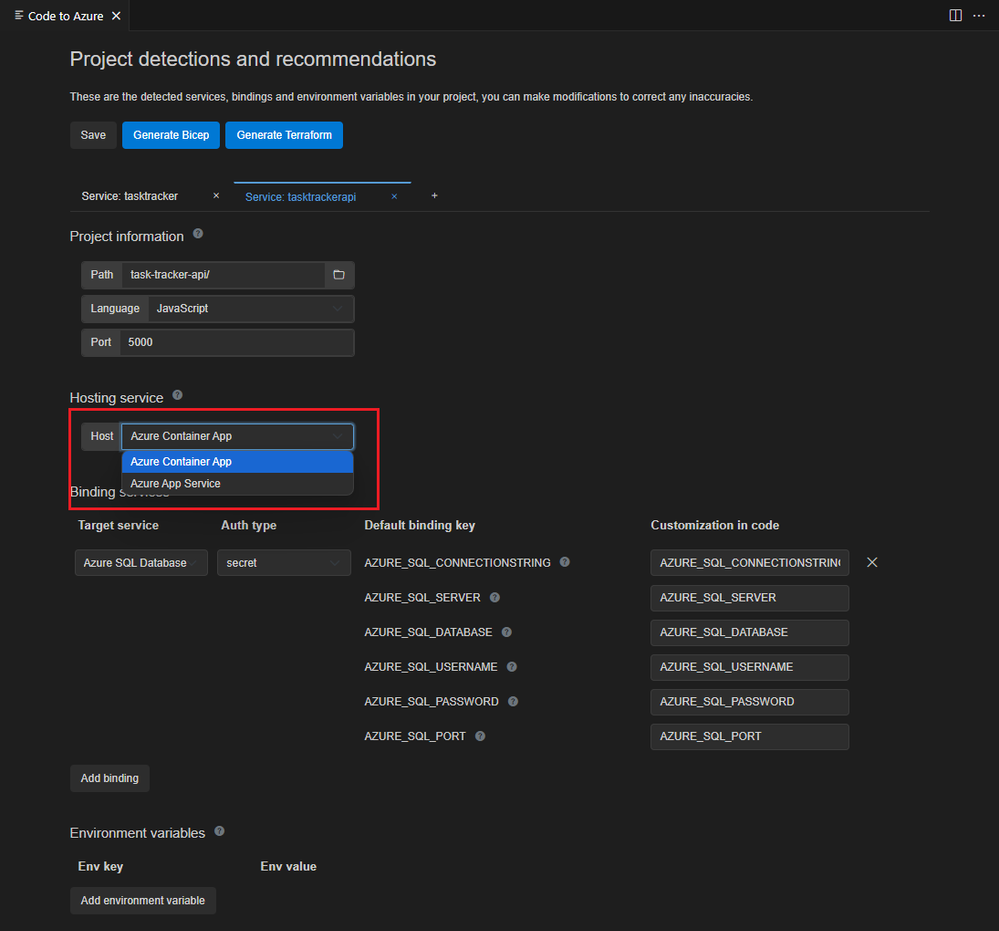Click the Default binding key header
This screenshot has height=931, width=999.
419,525
